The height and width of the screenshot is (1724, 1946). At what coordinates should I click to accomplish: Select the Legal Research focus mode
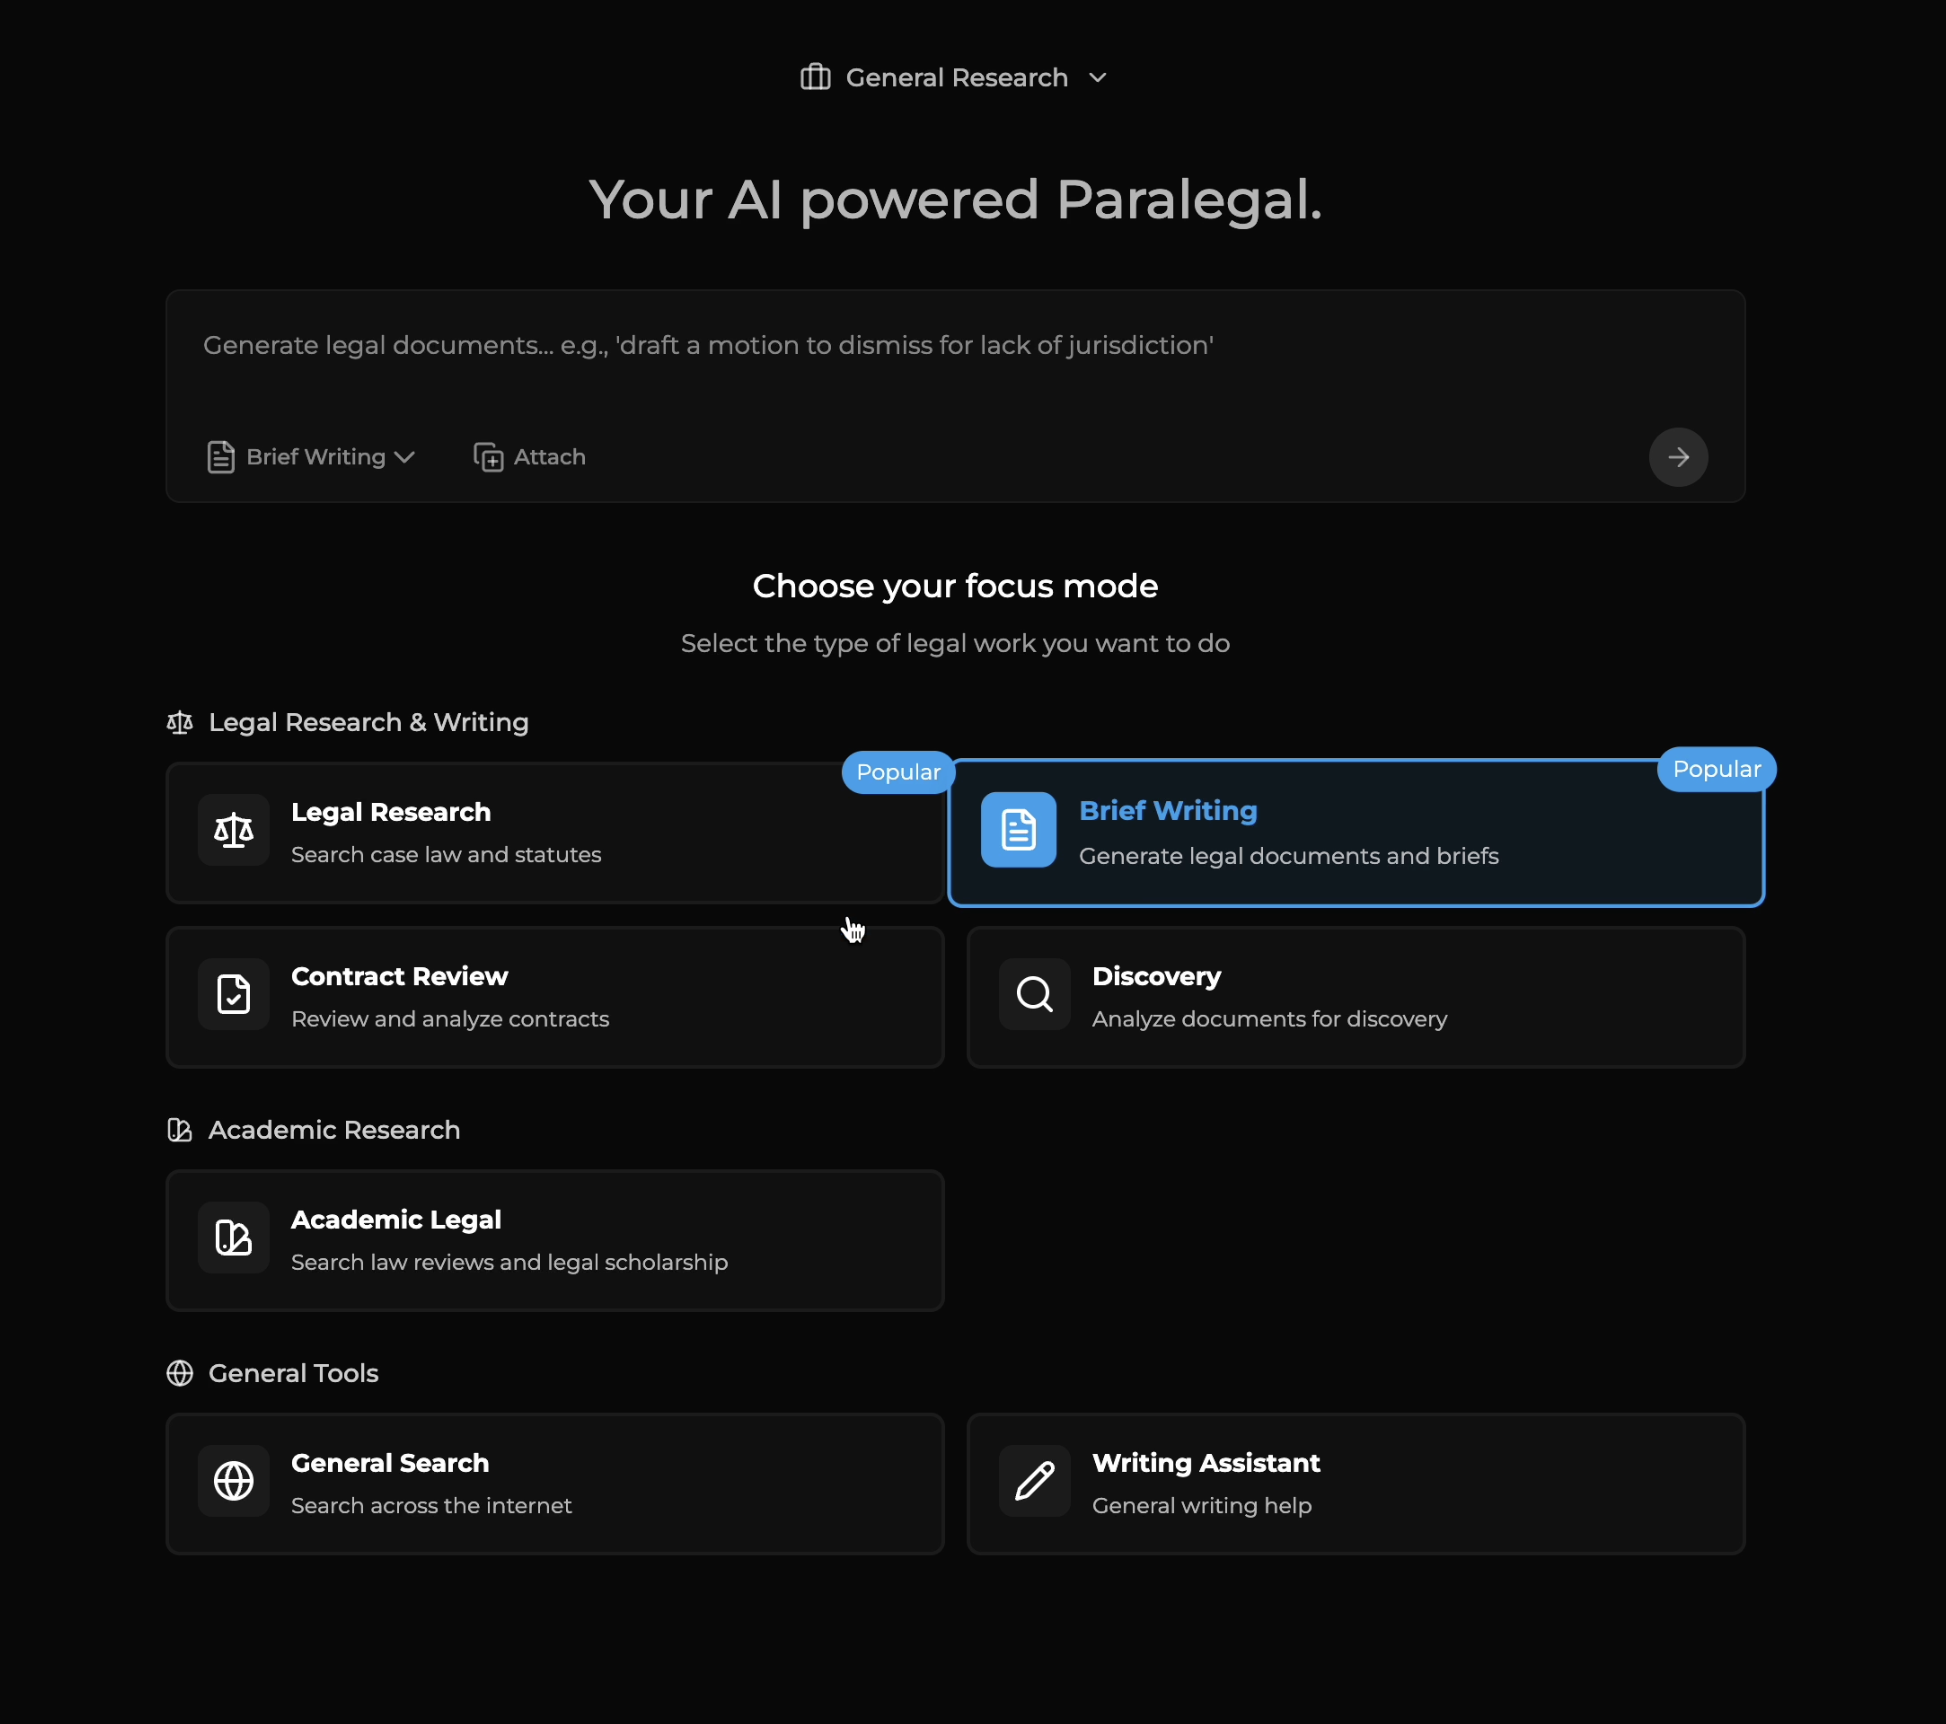555,833
